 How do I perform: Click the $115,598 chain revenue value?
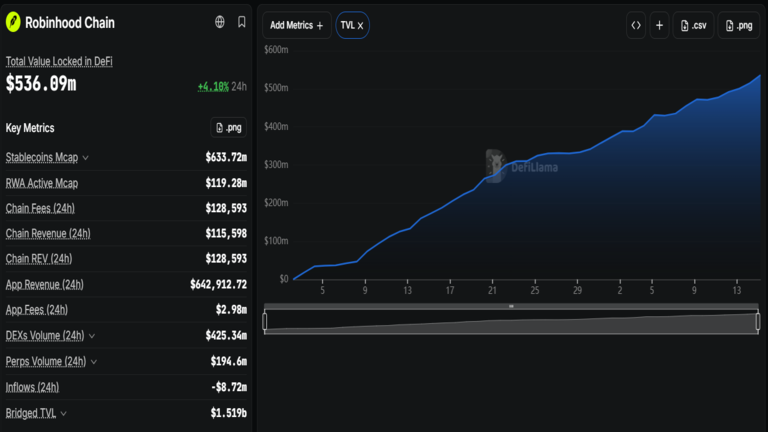[226, 234]
